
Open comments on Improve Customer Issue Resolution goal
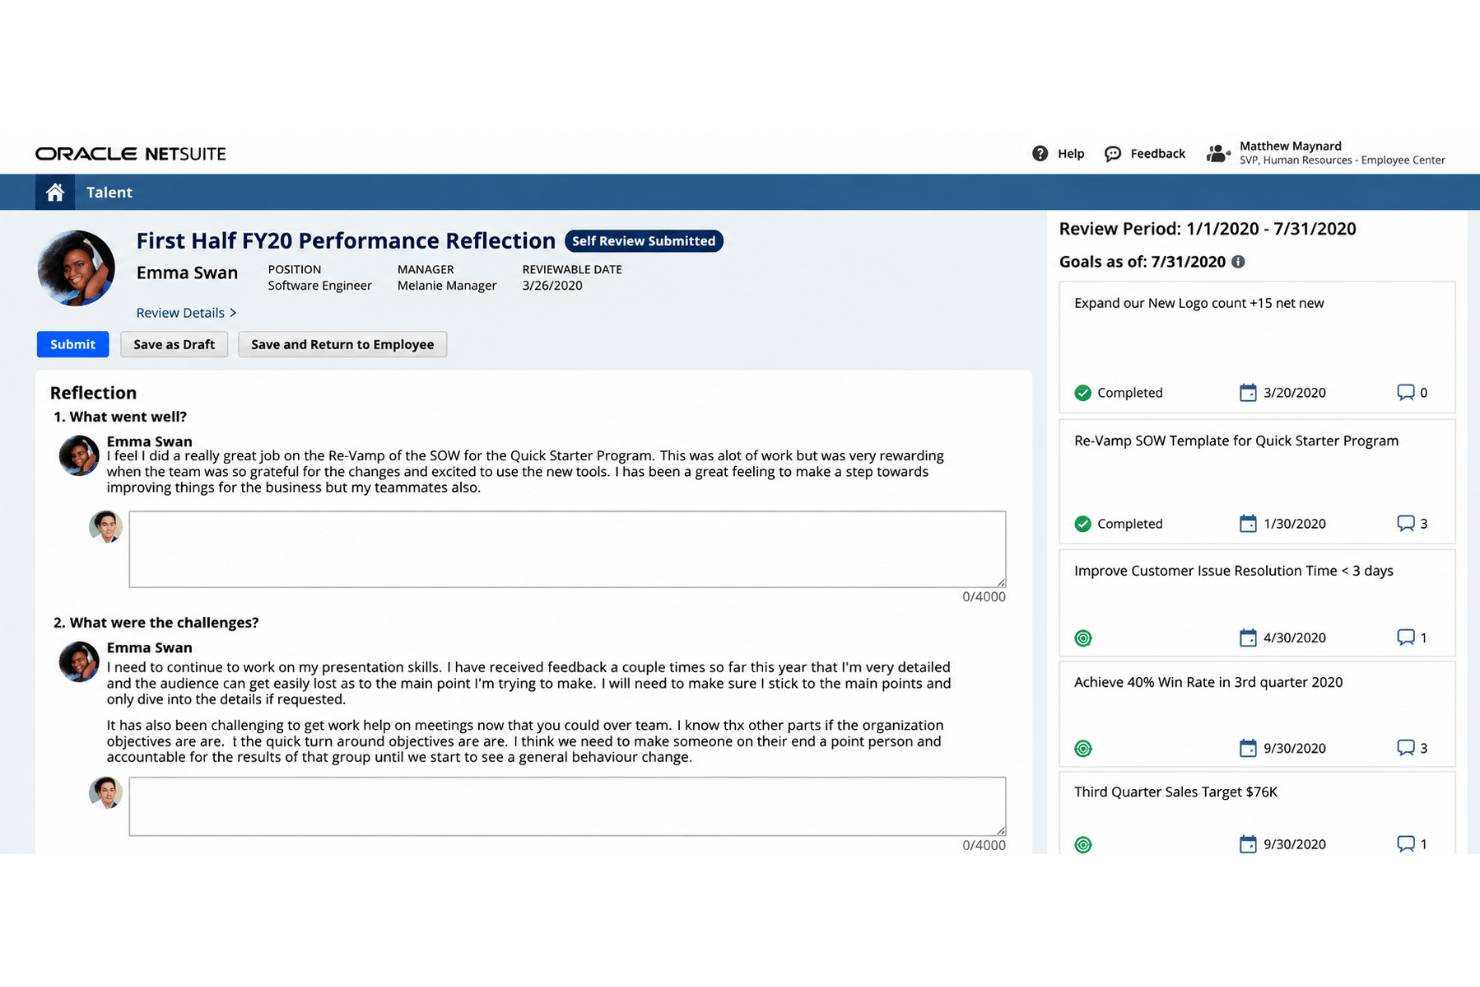tap(1405, 637)
